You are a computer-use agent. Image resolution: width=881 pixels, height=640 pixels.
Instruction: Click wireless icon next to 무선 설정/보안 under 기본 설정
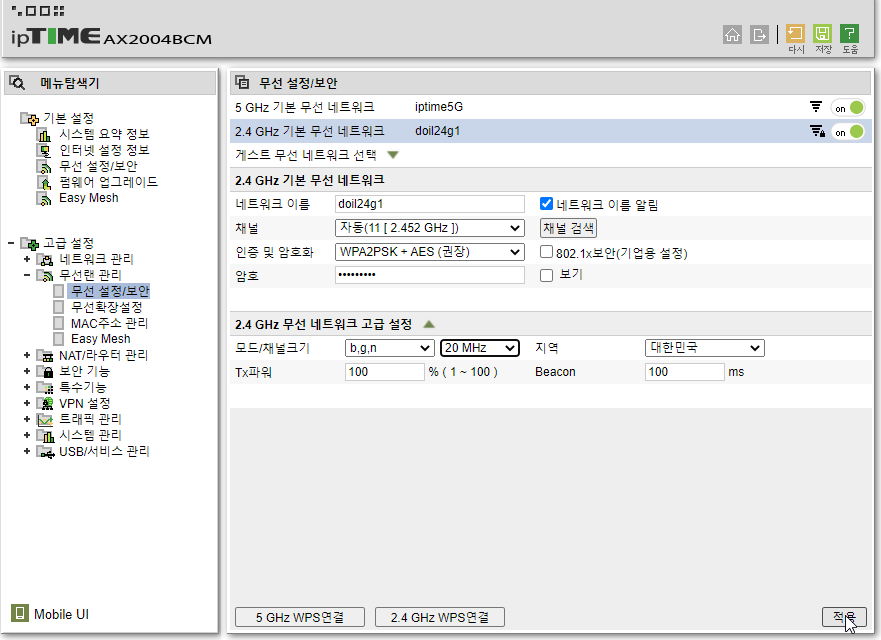tap(44, 167)
